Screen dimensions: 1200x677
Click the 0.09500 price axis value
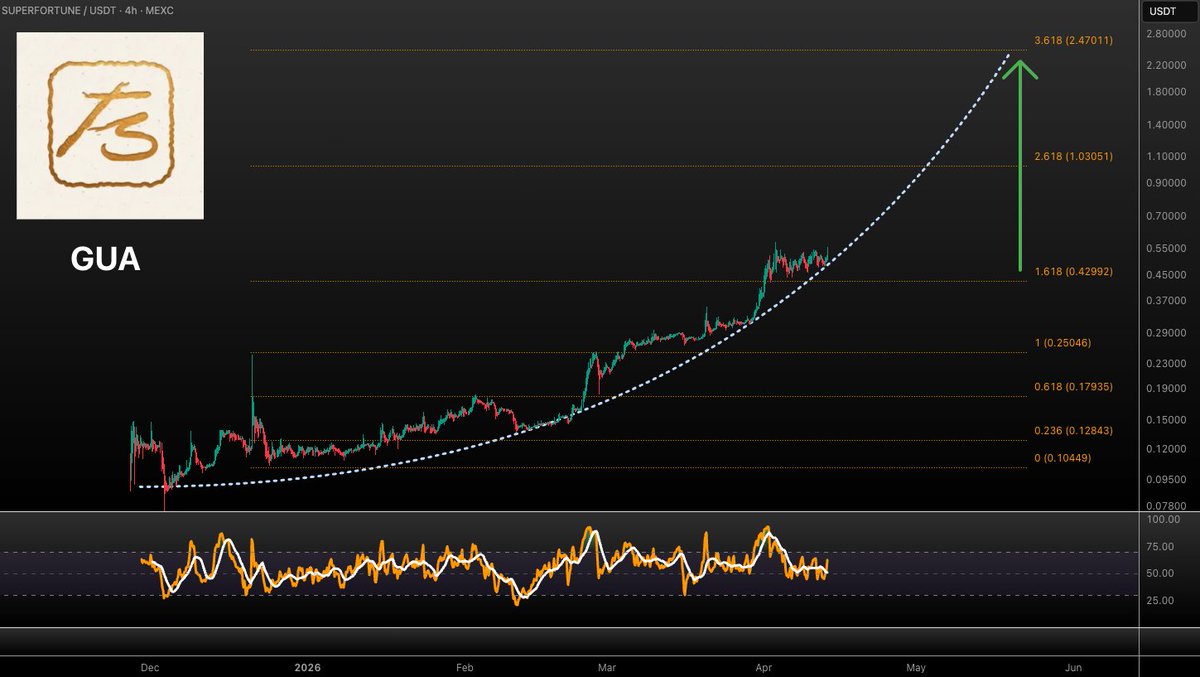tap(1166, 480)
